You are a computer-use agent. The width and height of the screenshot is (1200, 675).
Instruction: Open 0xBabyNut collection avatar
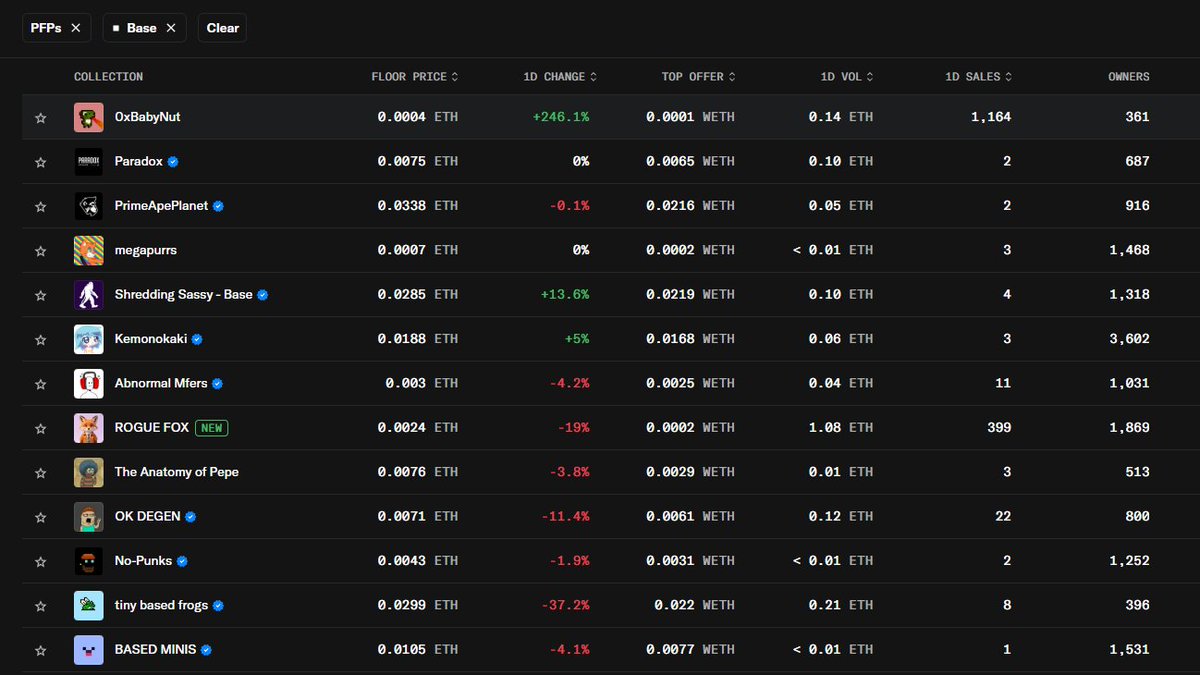89,117
